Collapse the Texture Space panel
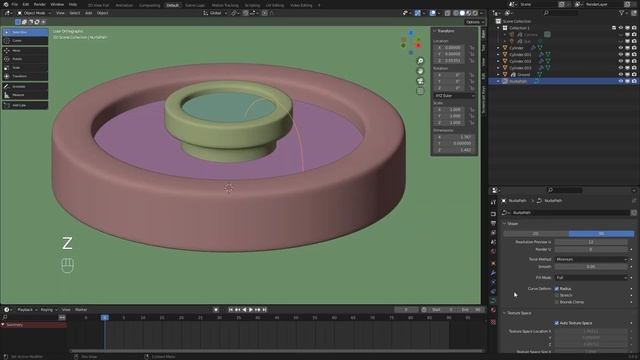 click(517, 313)
